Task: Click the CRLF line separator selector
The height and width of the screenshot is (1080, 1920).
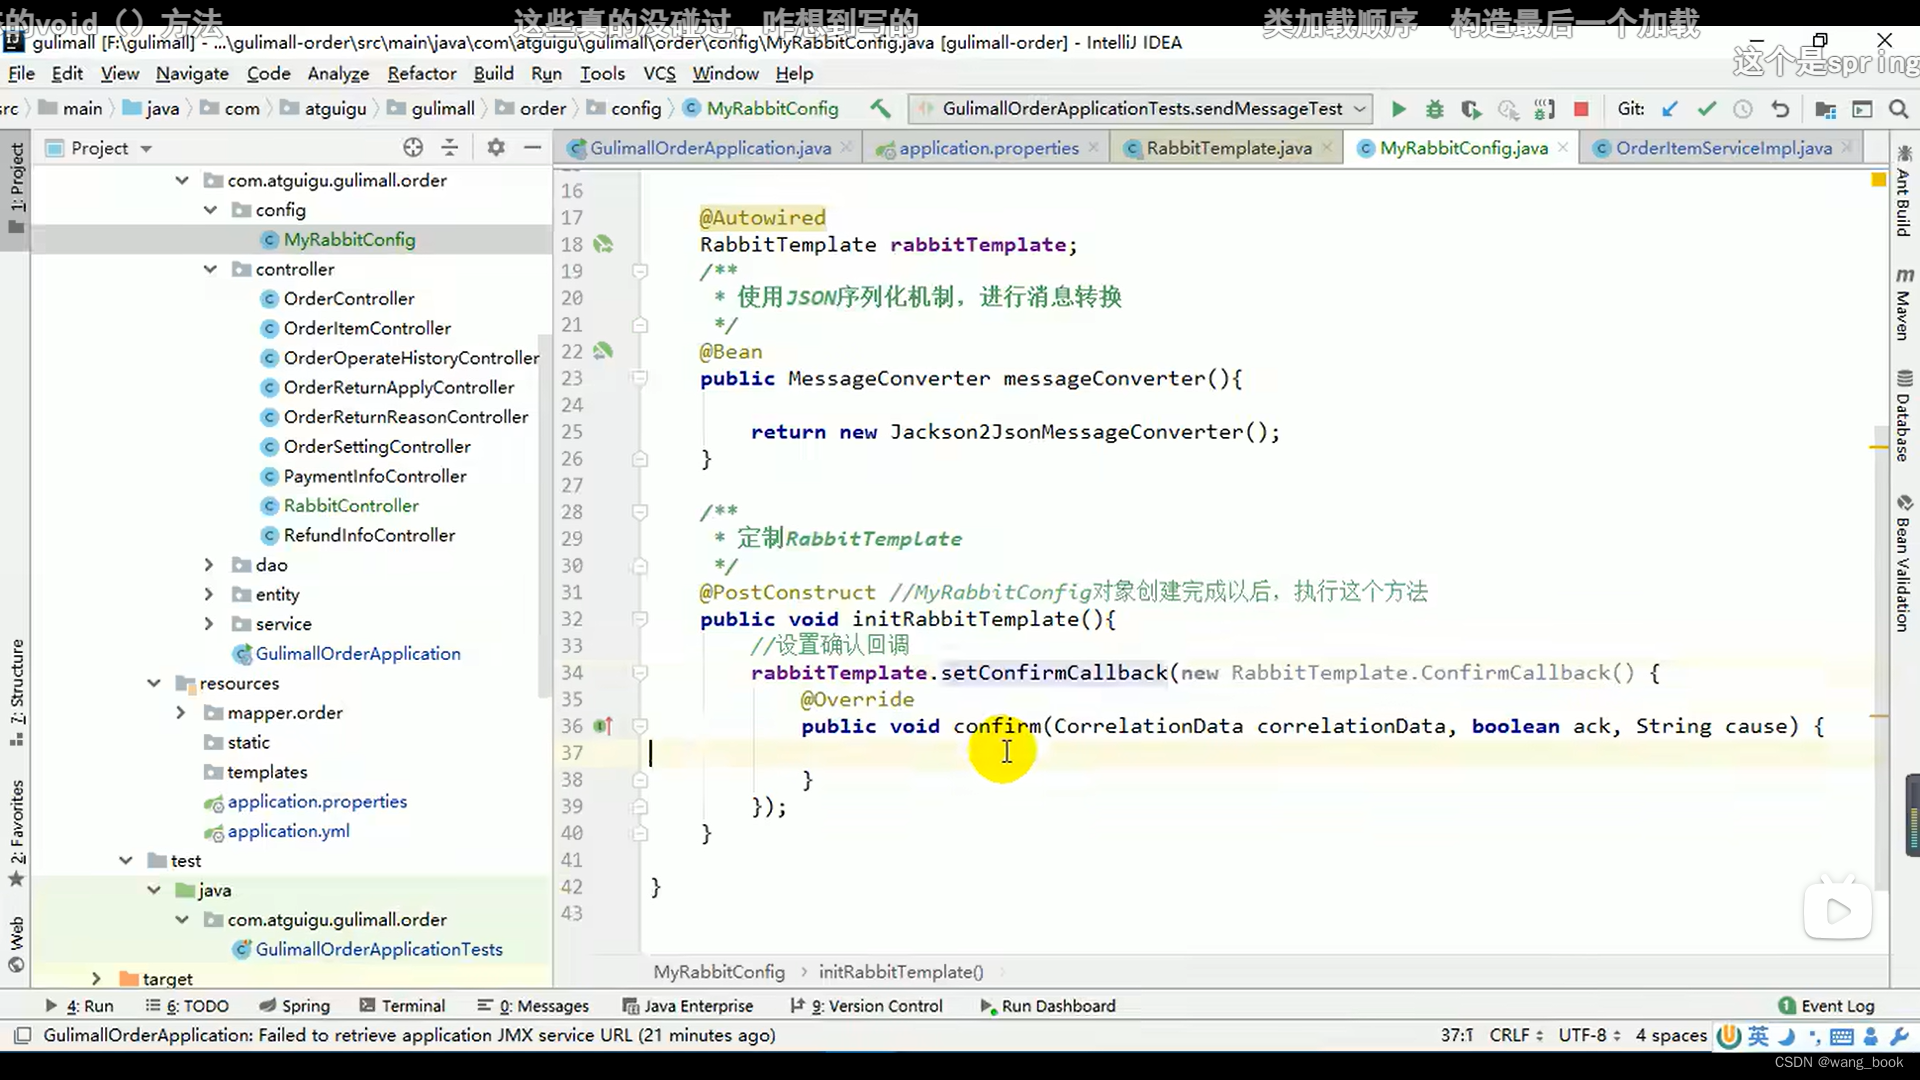Action: click(1515, 1035)
